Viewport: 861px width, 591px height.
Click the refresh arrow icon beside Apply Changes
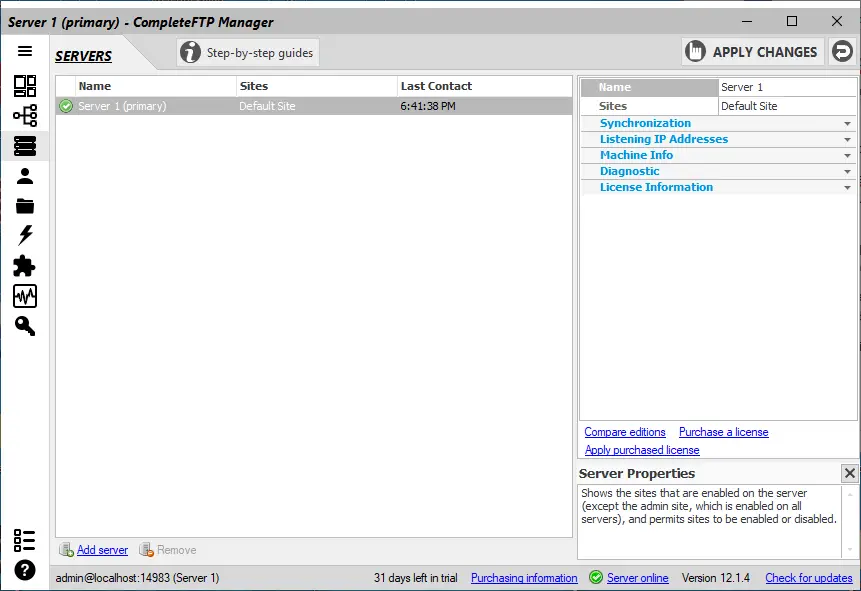click(842, 52)
